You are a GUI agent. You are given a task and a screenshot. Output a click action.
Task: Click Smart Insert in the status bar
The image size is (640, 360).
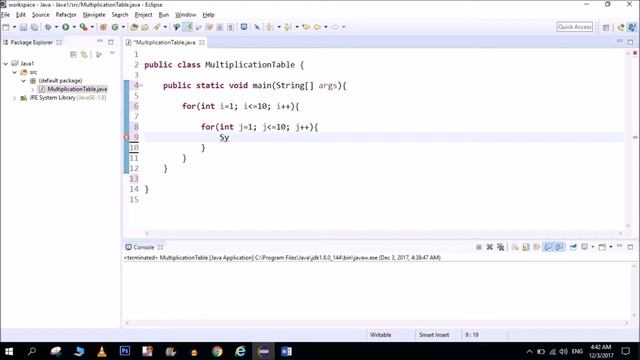click(x=434, y=335)
